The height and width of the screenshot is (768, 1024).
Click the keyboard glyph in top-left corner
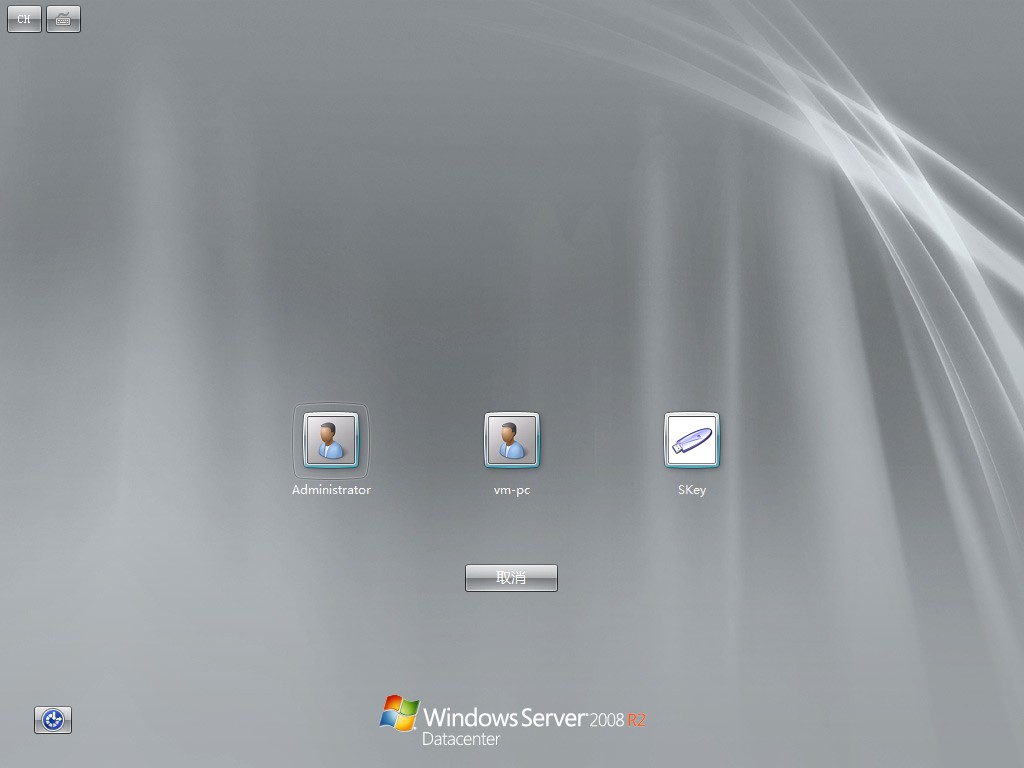[x=63, y=20]
